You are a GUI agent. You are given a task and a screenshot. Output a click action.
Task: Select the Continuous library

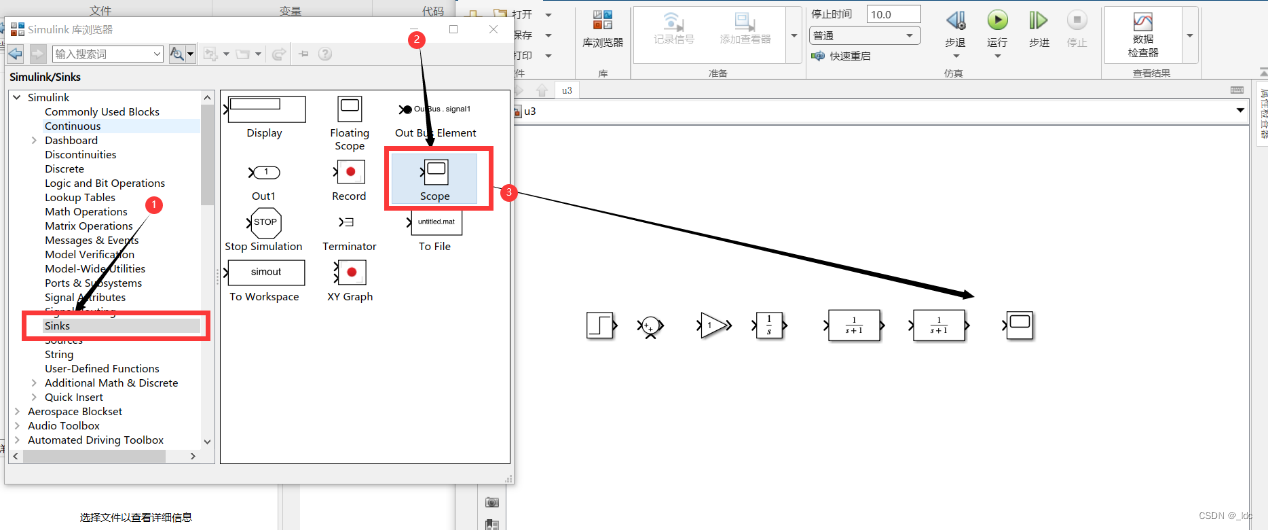pos(72,126)
